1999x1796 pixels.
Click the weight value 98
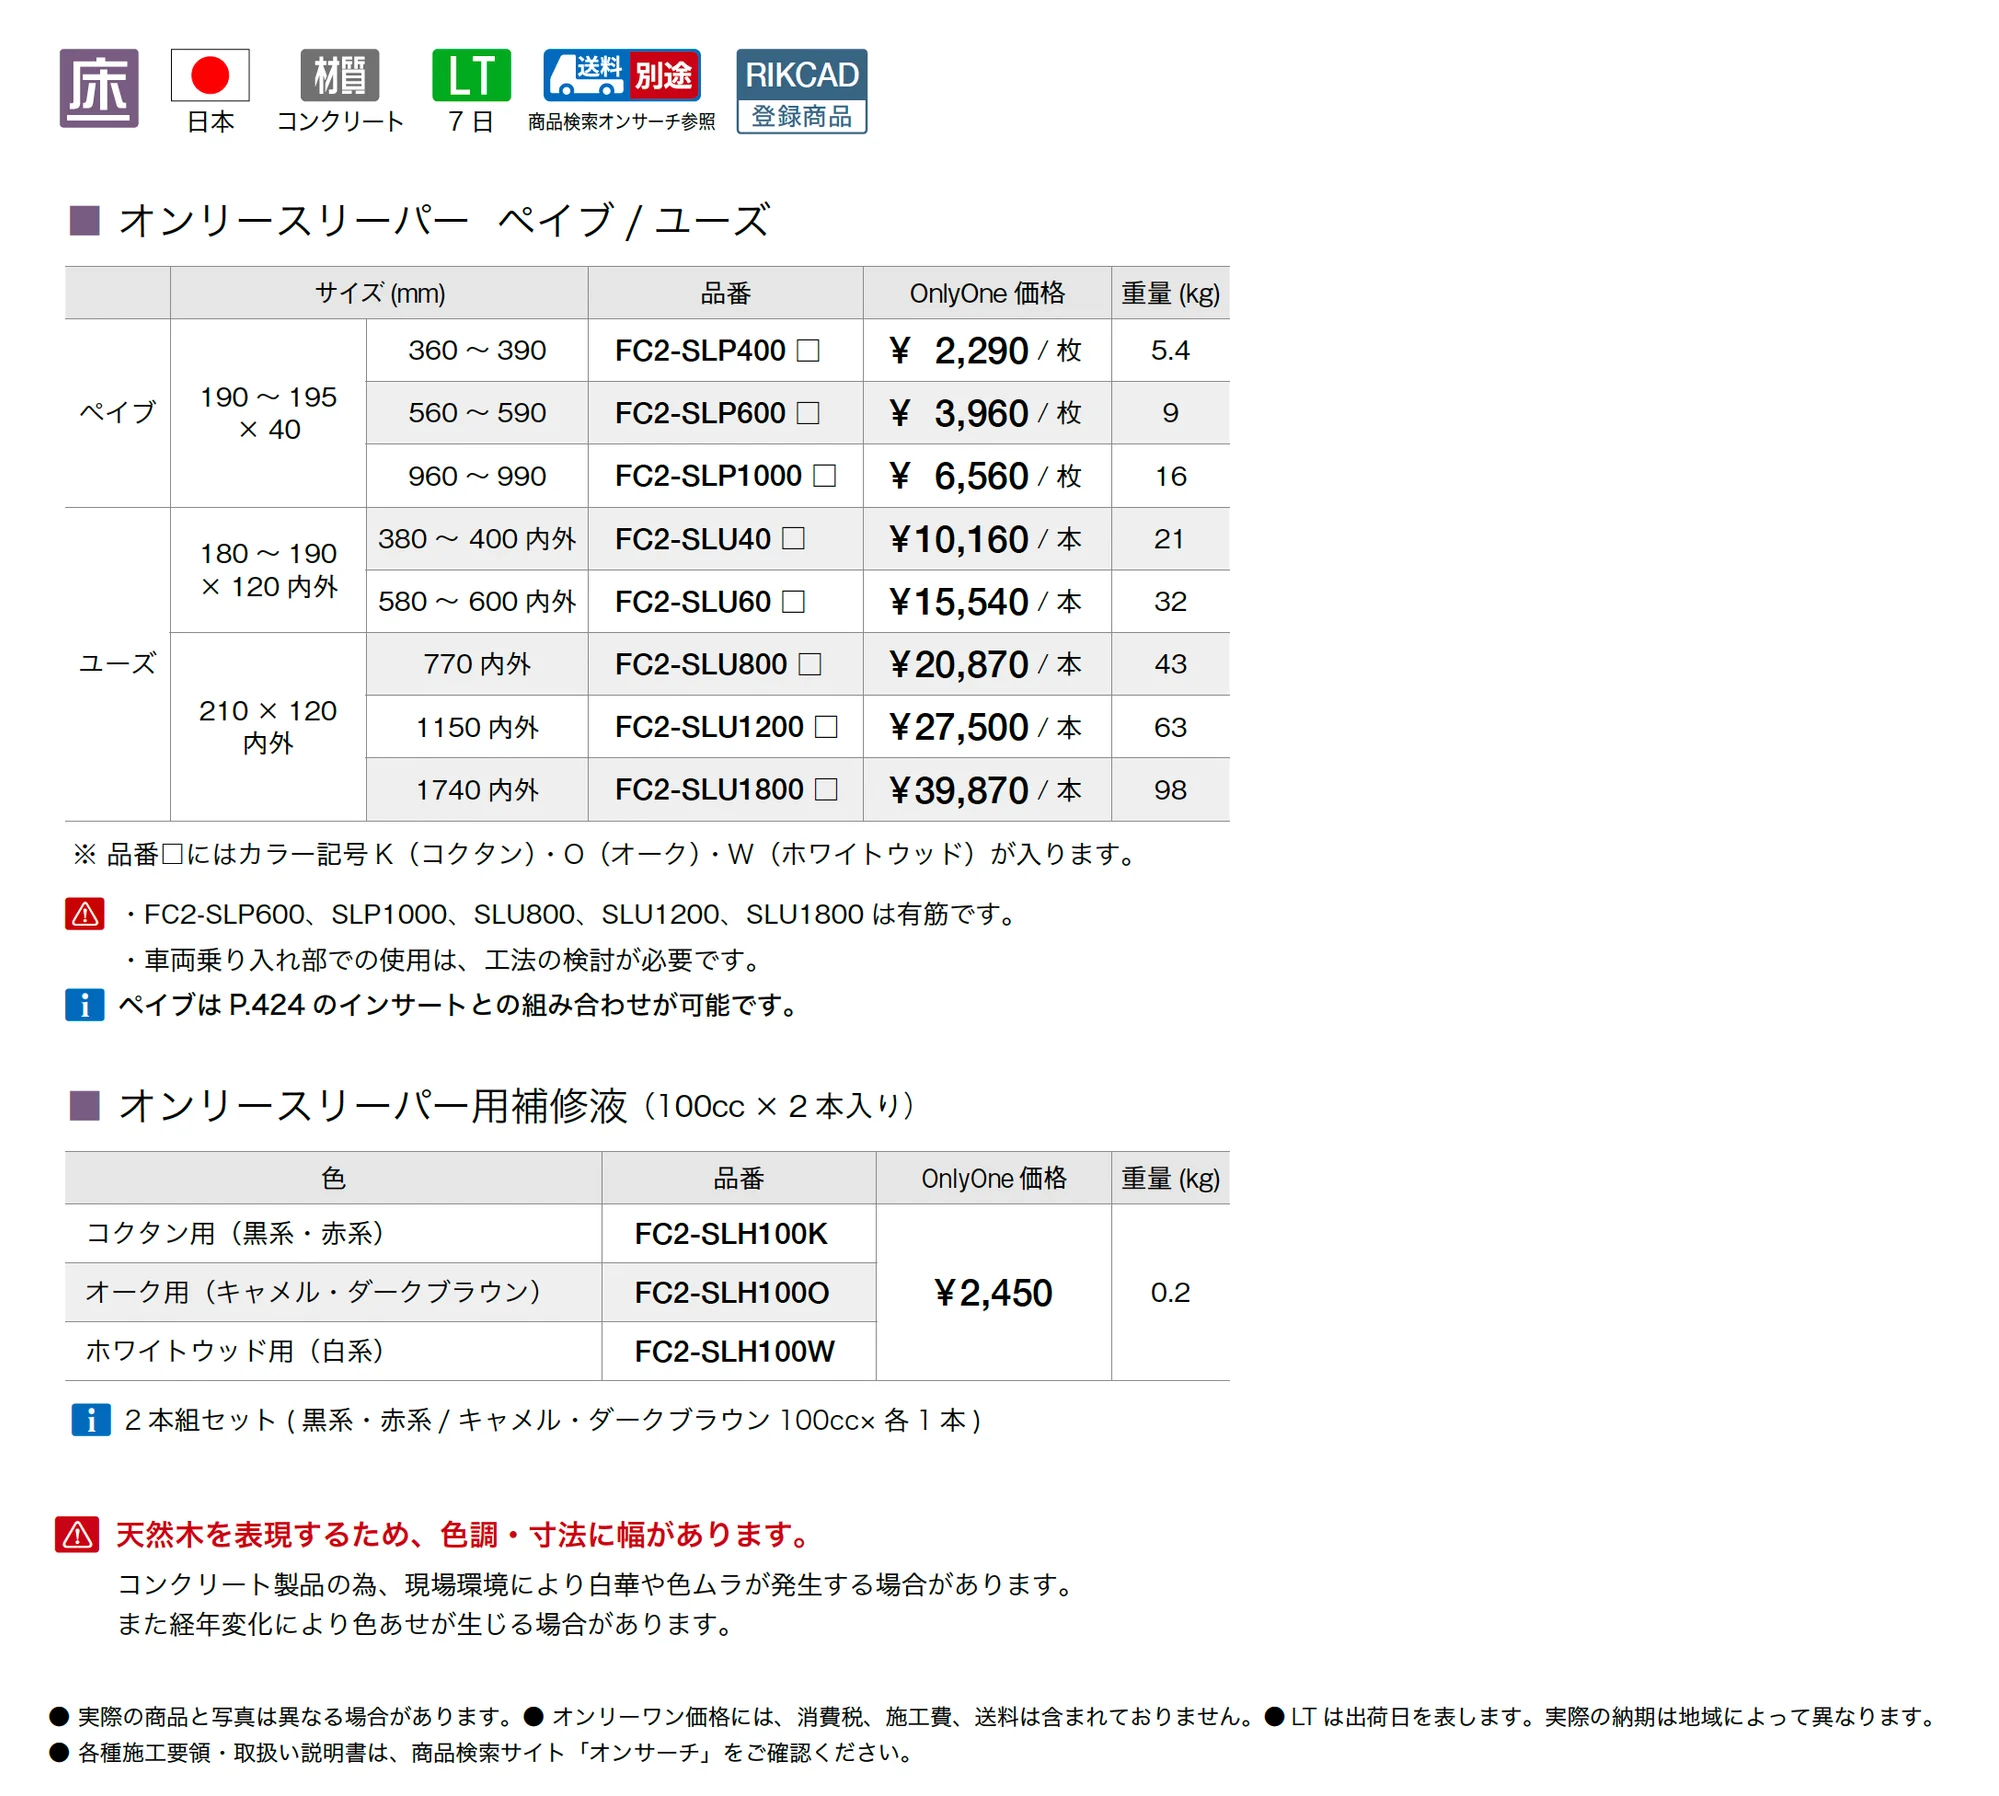pos(1170,790)
